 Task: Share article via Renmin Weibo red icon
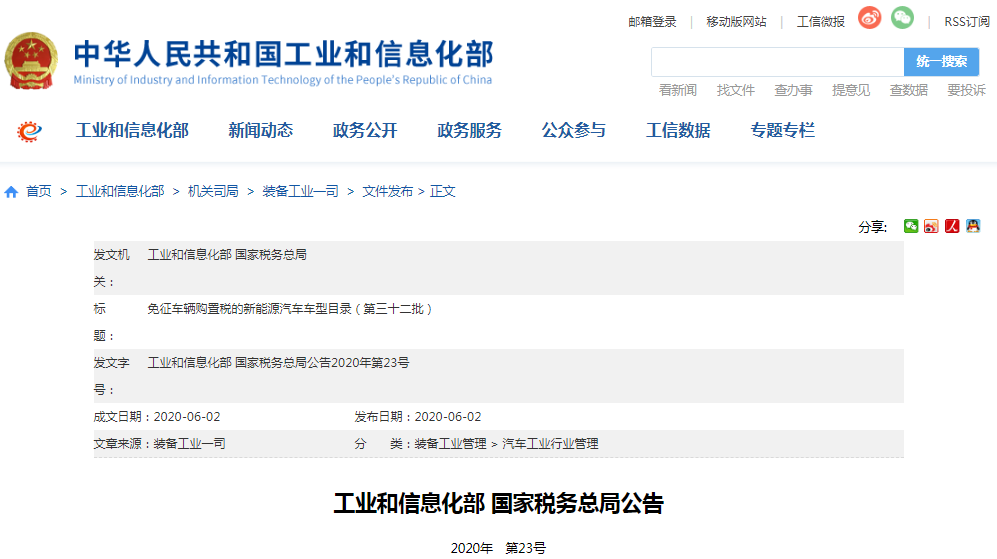(952, 226)
